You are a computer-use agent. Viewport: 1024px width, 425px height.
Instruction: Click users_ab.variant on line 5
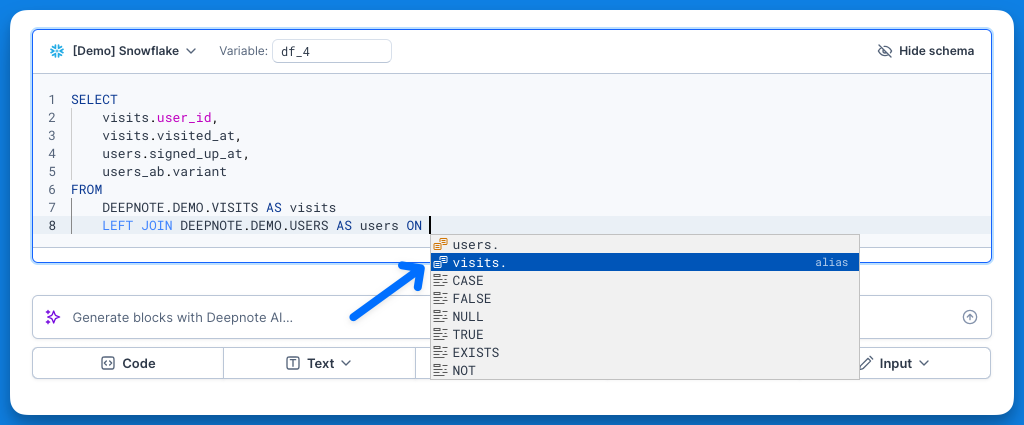point(164,172)
